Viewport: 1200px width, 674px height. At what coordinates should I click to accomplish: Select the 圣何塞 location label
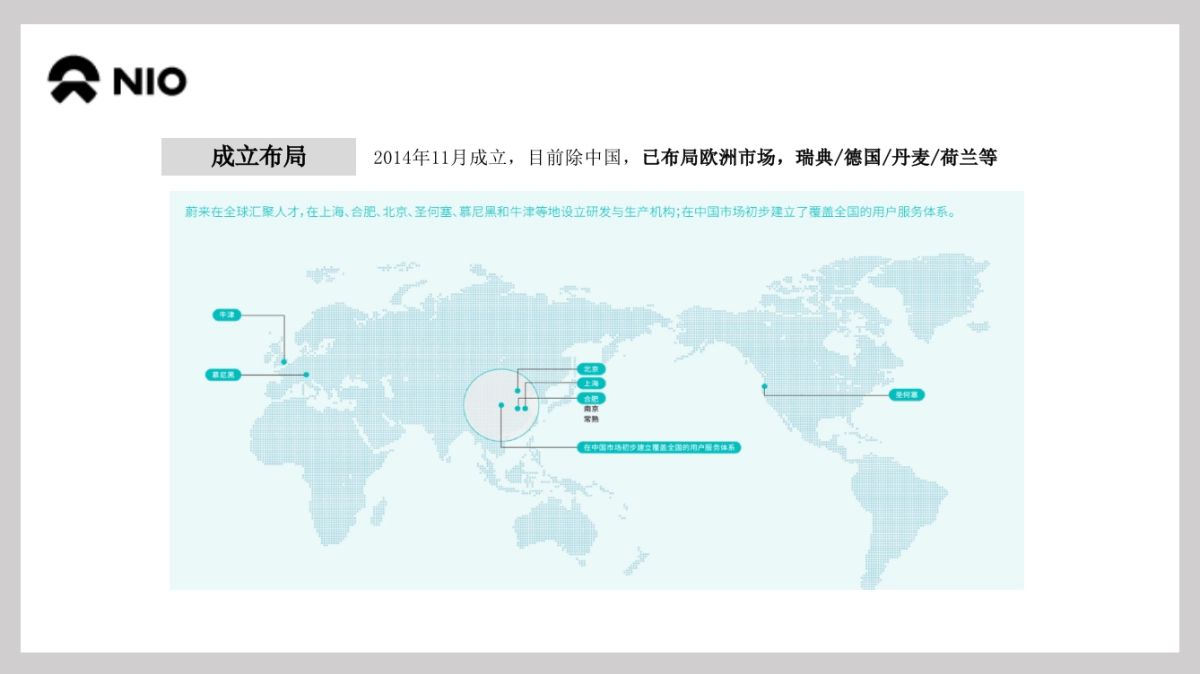(x=907, y=395)
